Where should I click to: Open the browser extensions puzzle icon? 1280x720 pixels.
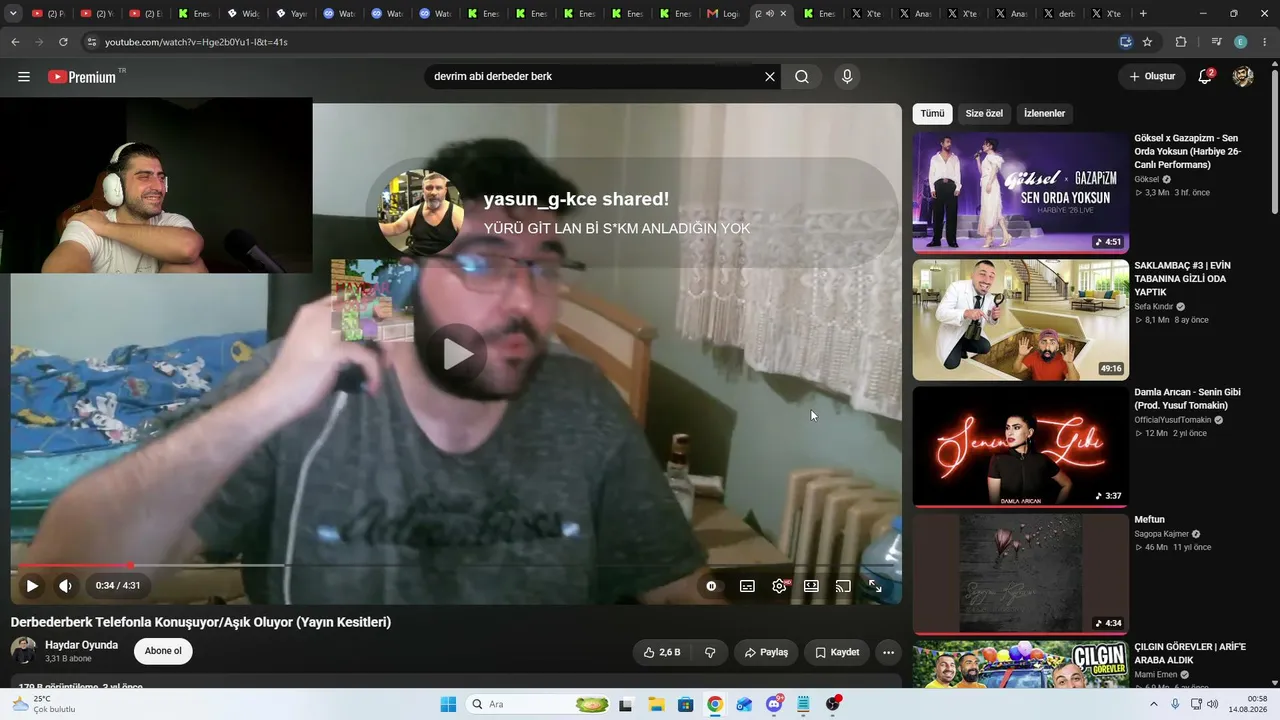[x=1181, y=42]
